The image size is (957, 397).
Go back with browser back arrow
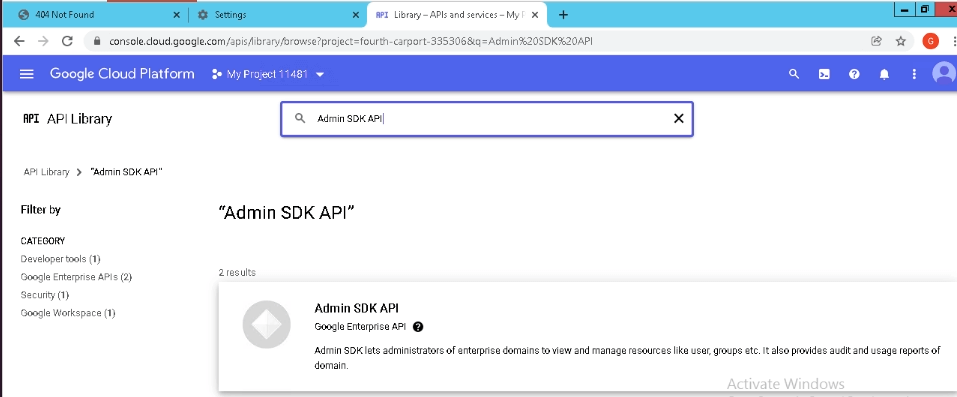pyautogui.click(x=19, y=41)
